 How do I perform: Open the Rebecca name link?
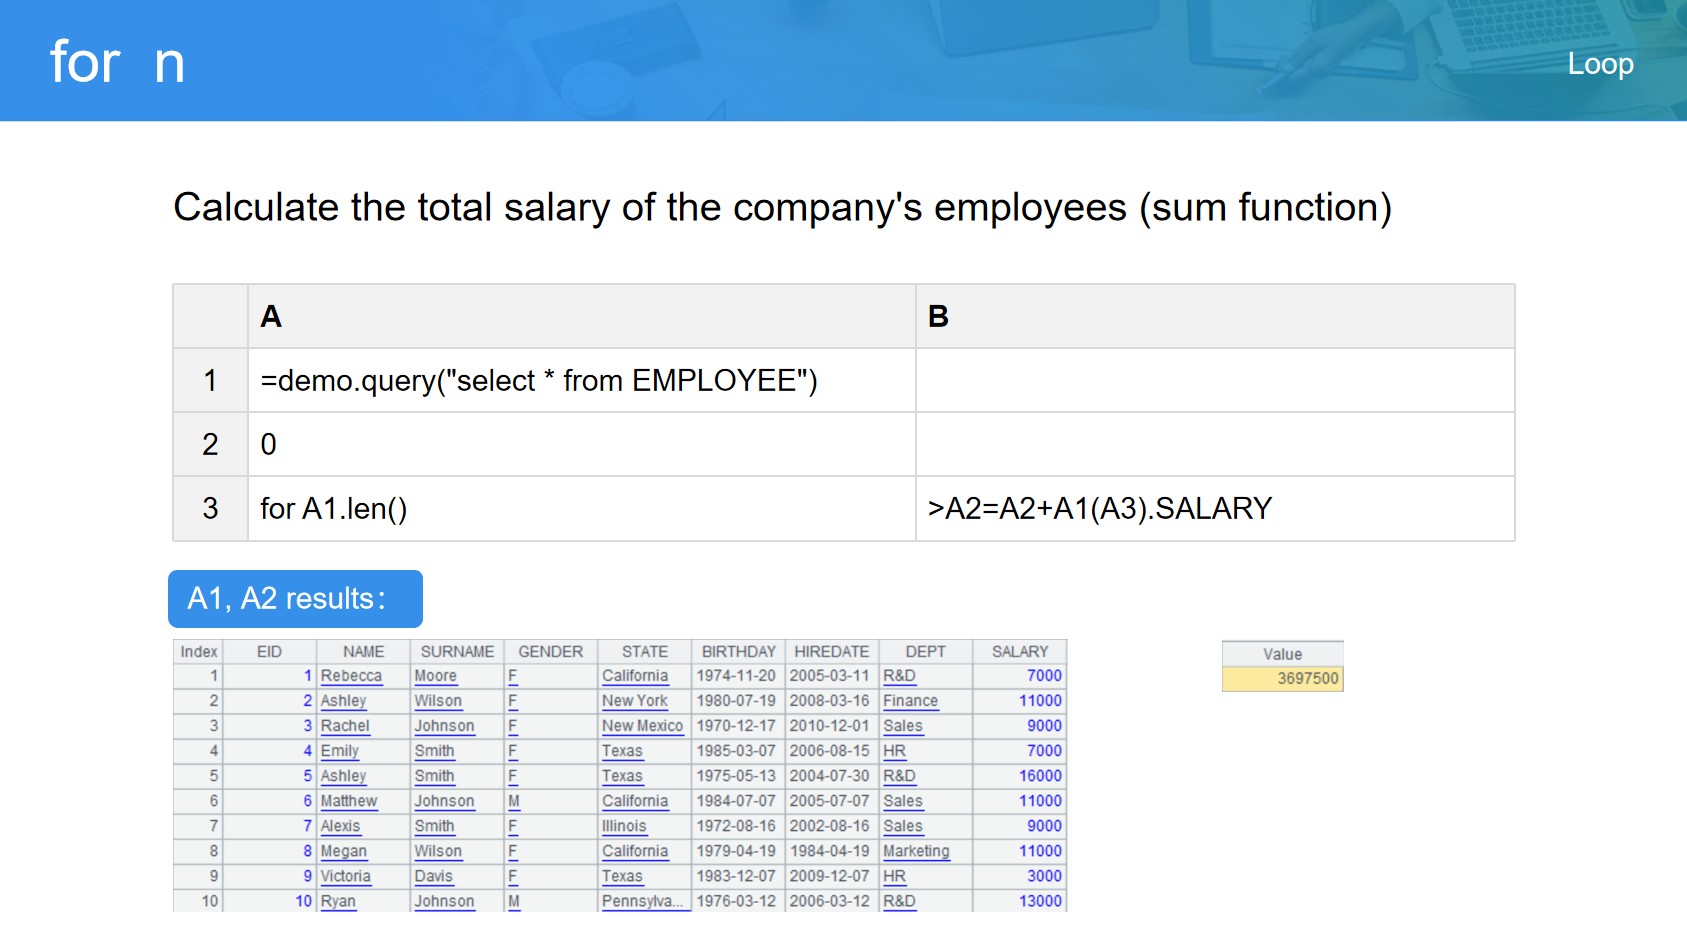click(351, 677)
